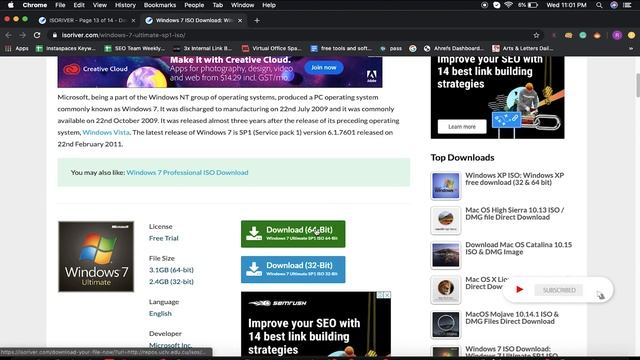Open the Chrome profile avatar
The height and width of the screenshot is (360, 640).
tap(617, 35)
